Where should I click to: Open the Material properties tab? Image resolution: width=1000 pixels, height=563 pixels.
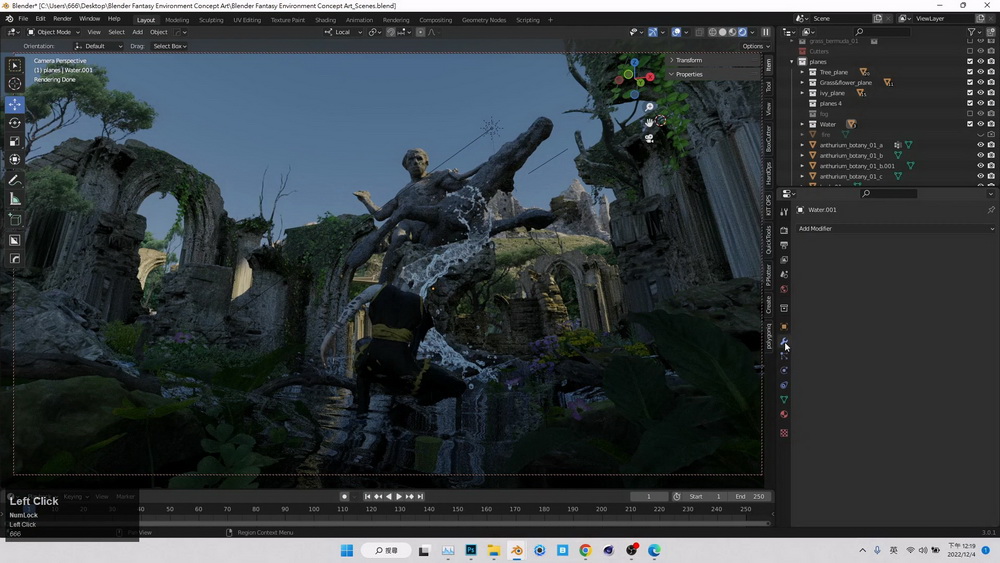pyautogui.click(x=784, y=414)
